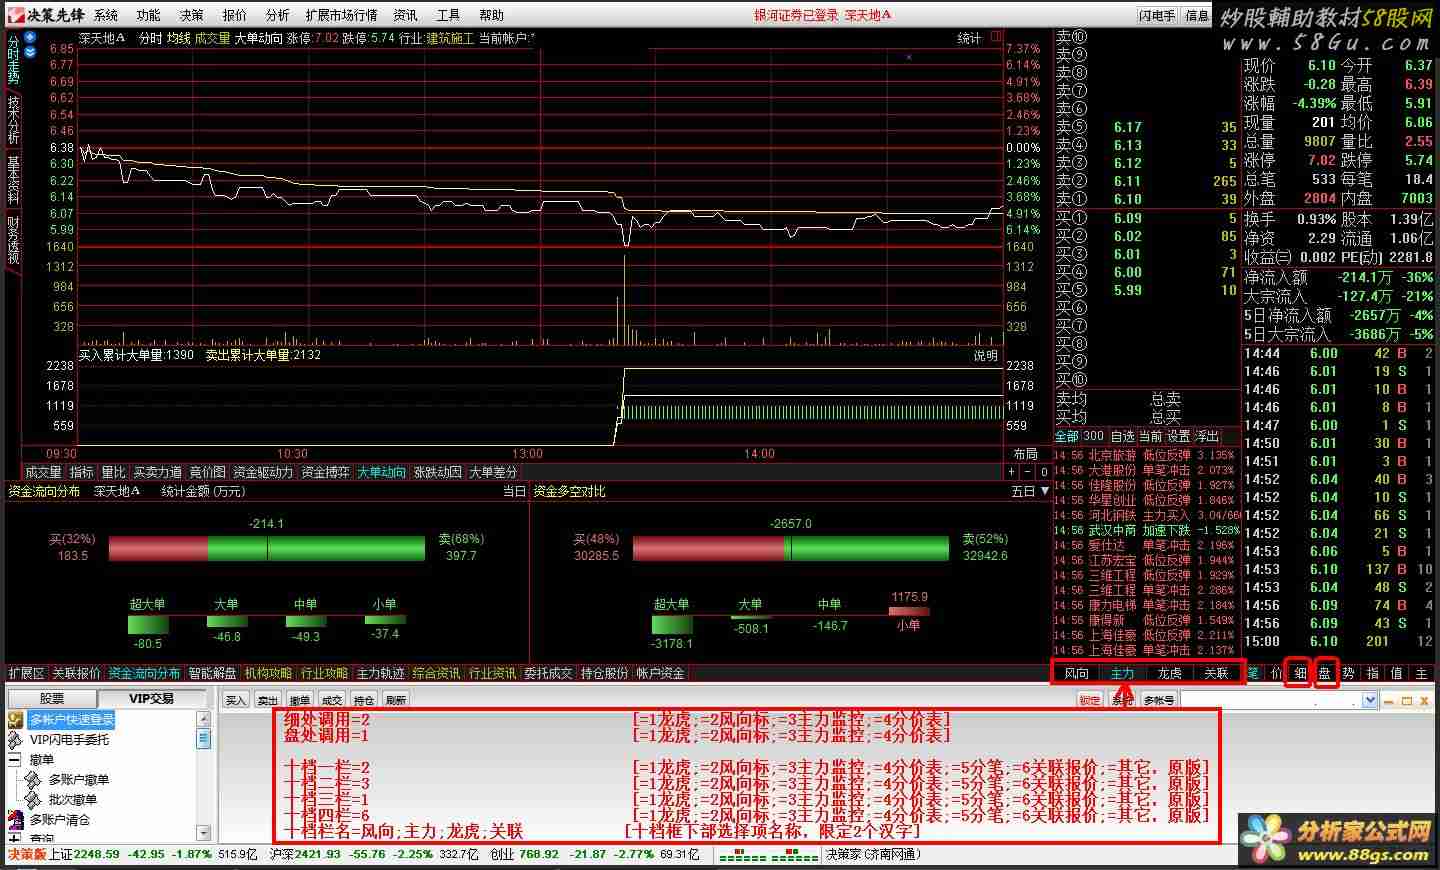Image resolution: width=1440 pixels, height=870 pixels.
Task: Click the 盘 panel button
Action: (1324, 674)
